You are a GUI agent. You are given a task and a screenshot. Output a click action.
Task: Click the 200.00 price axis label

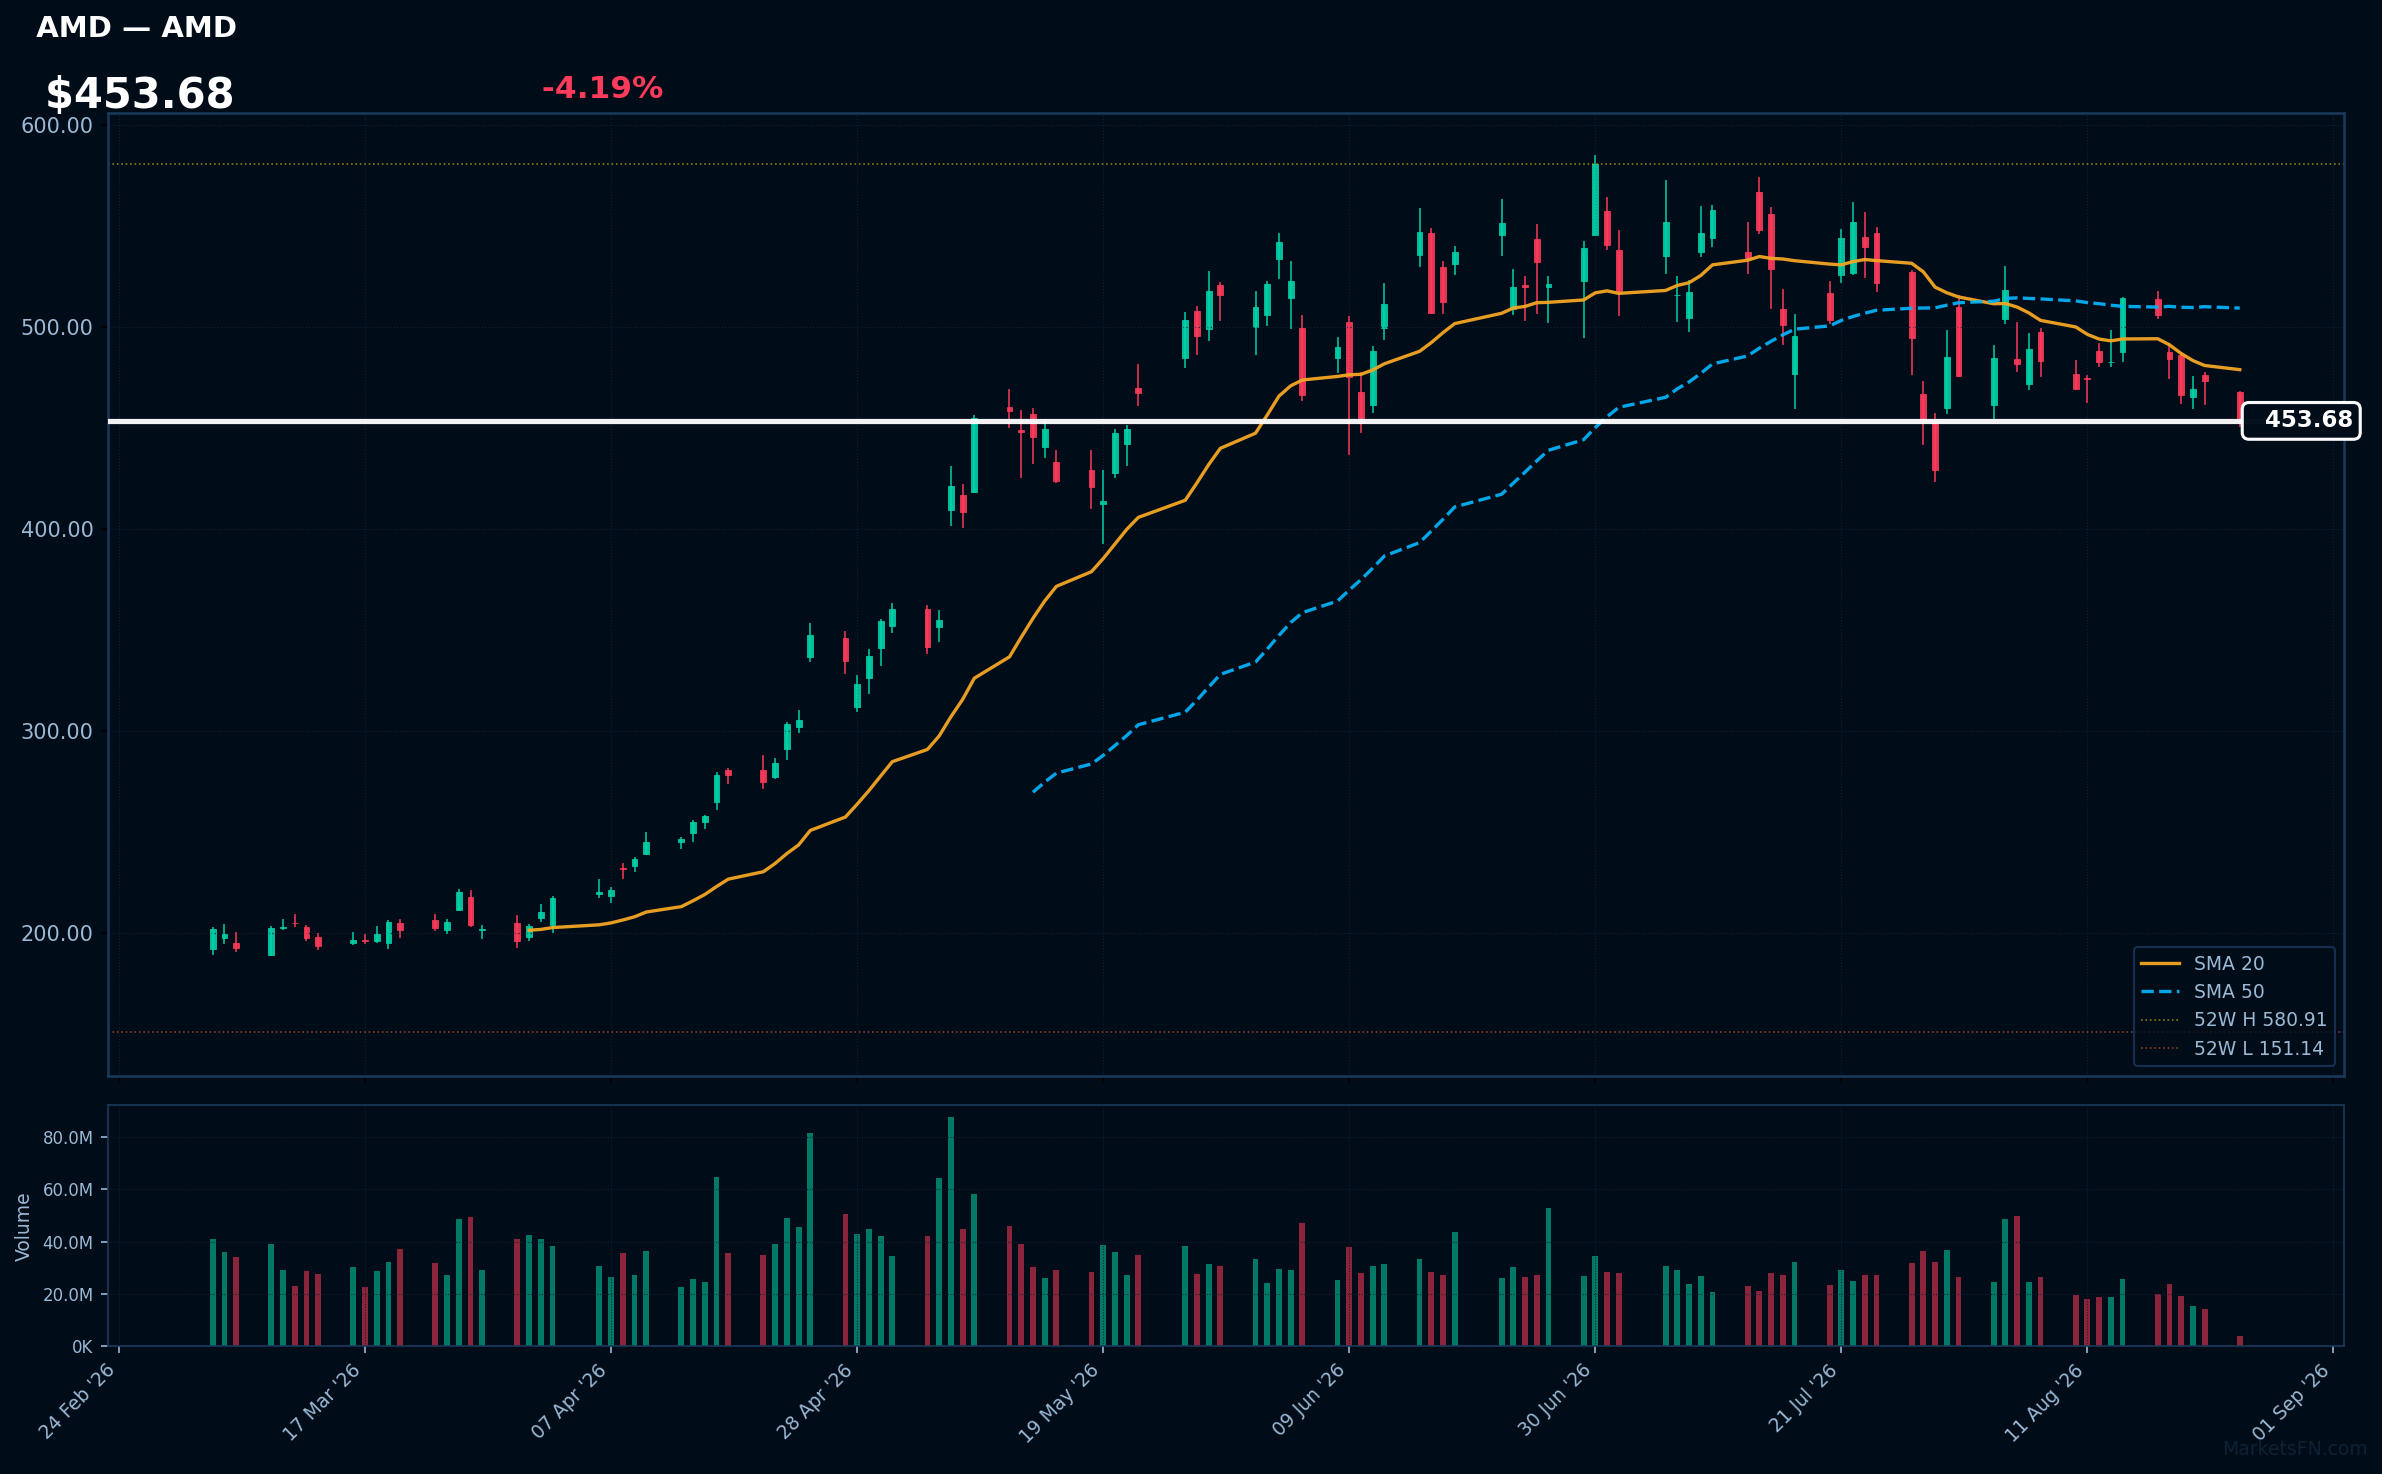(57, 933)
